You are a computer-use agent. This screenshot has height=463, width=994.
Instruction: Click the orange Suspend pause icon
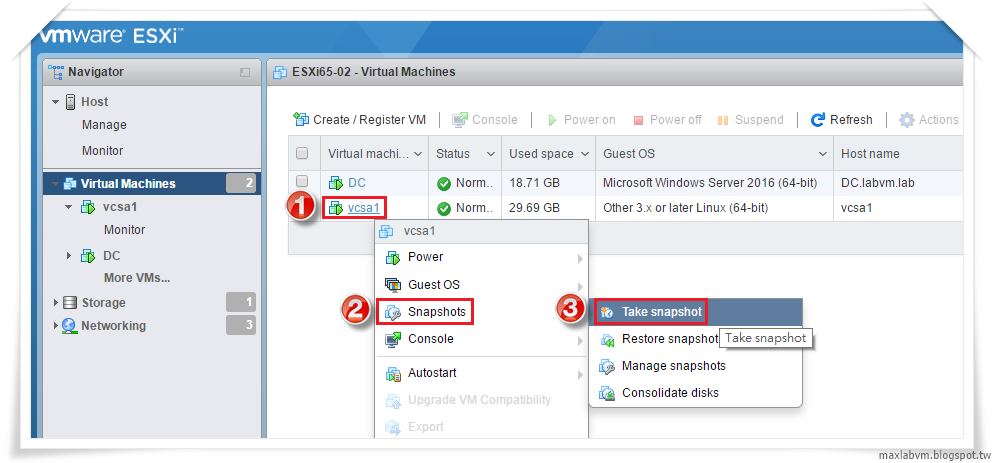pos(723,120)
